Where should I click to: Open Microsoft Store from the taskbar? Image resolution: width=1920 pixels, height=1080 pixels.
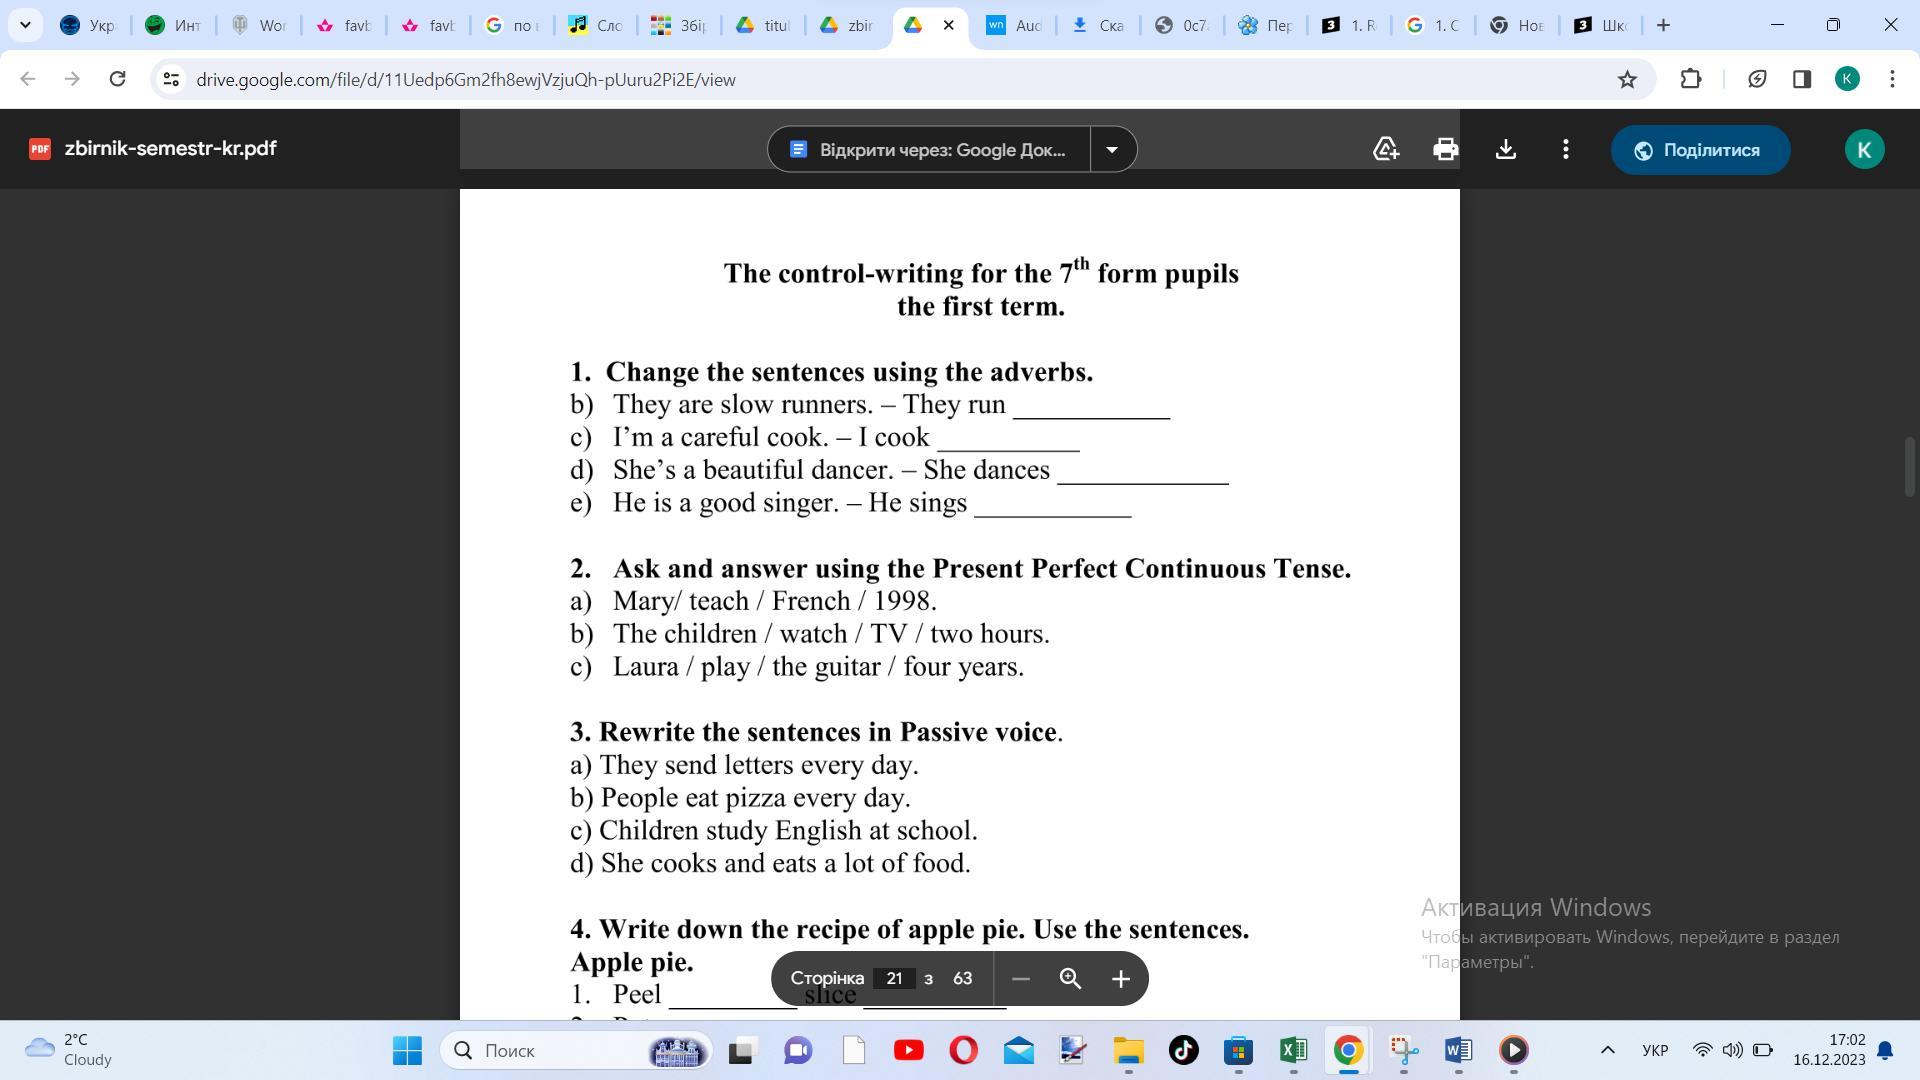[1238, 1050]
